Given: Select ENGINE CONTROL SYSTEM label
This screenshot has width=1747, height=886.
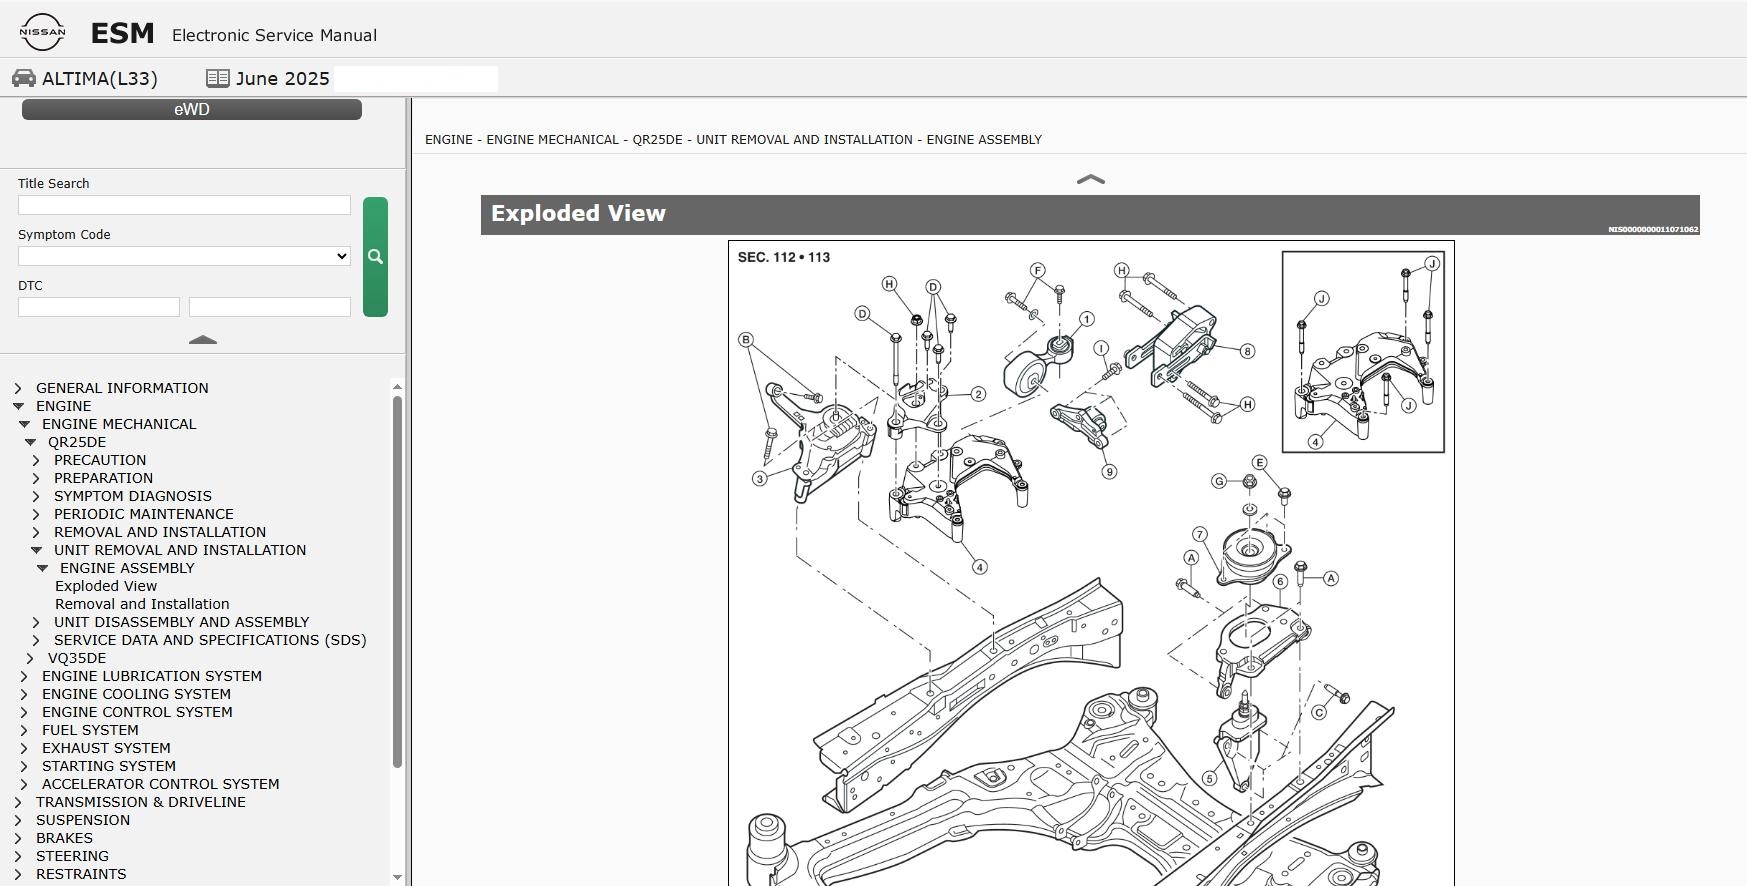Looking at the screenshot, I should (x=137, y=712).
